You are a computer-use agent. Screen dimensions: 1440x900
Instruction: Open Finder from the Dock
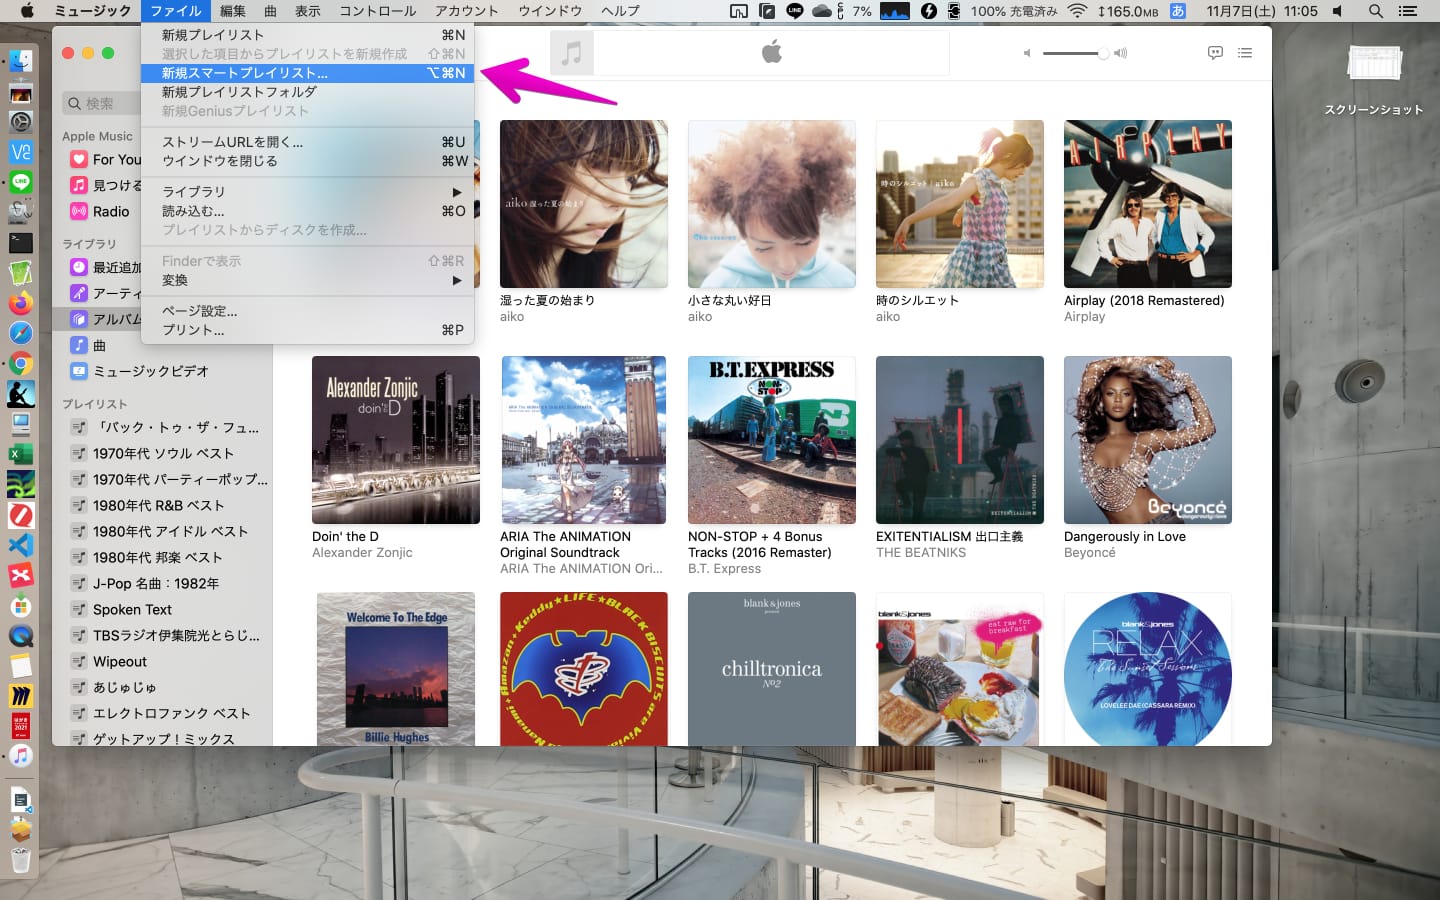pos(21,61)
